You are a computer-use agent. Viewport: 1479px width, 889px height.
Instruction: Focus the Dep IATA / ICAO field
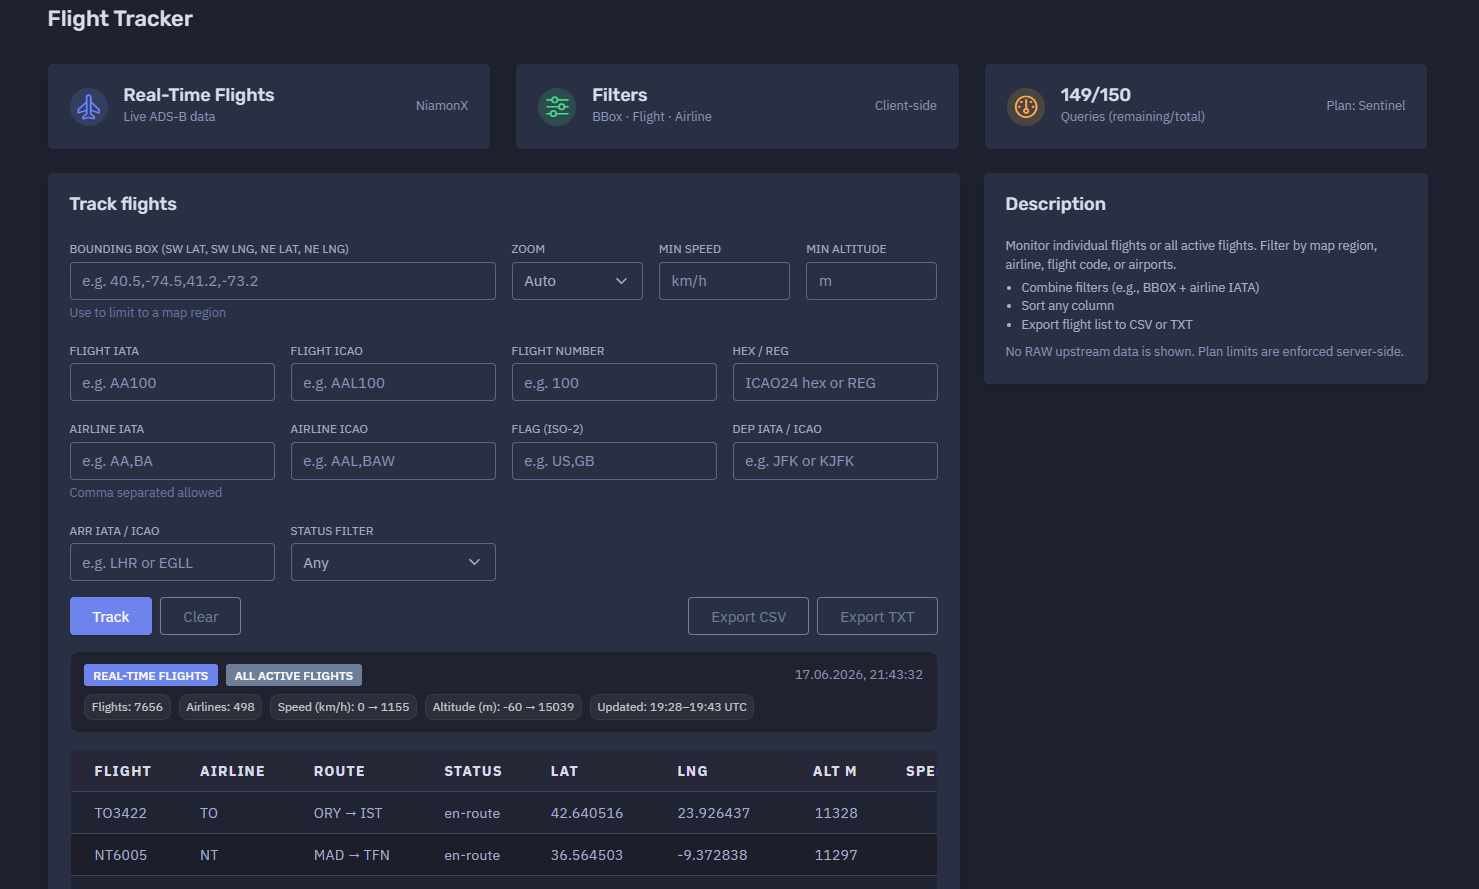(835, 461)
